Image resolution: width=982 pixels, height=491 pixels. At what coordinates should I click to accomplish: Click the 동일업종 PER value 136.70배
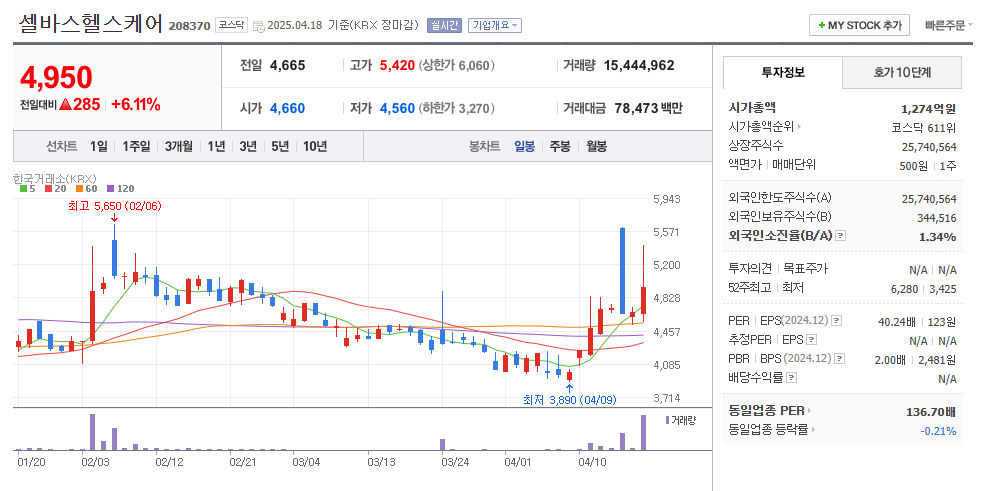pyautogui.click(x=931, y=411)
